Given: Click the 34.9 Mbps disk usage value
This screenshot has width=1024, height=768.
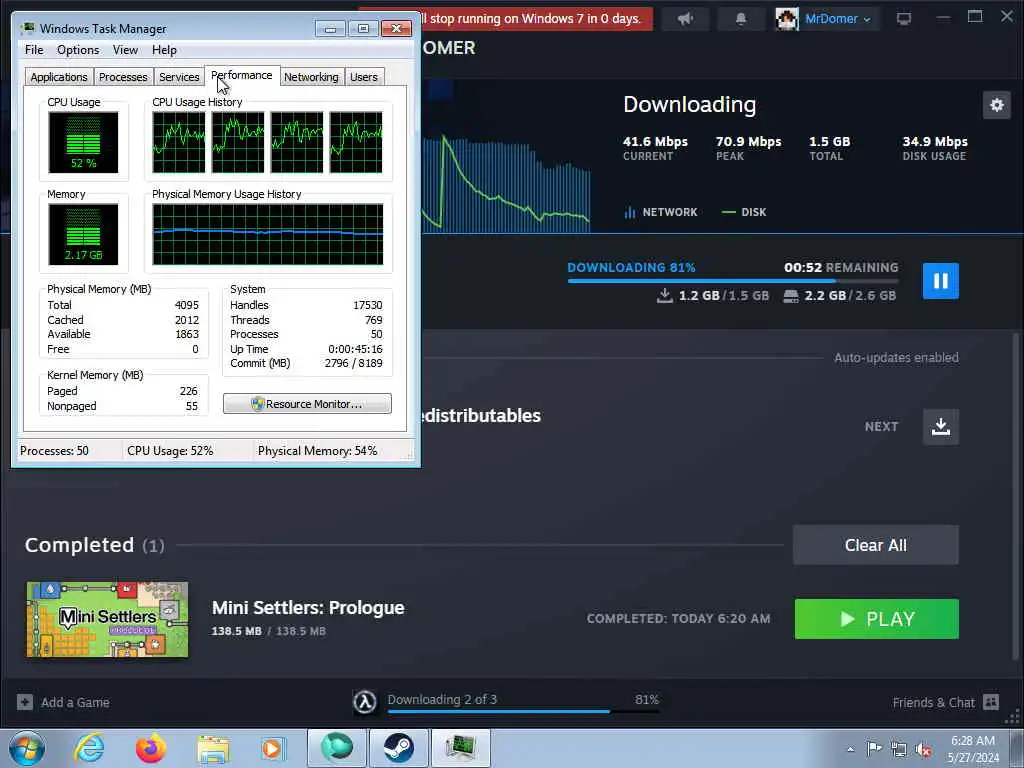Looking at the screenshot, I should 935,142.
